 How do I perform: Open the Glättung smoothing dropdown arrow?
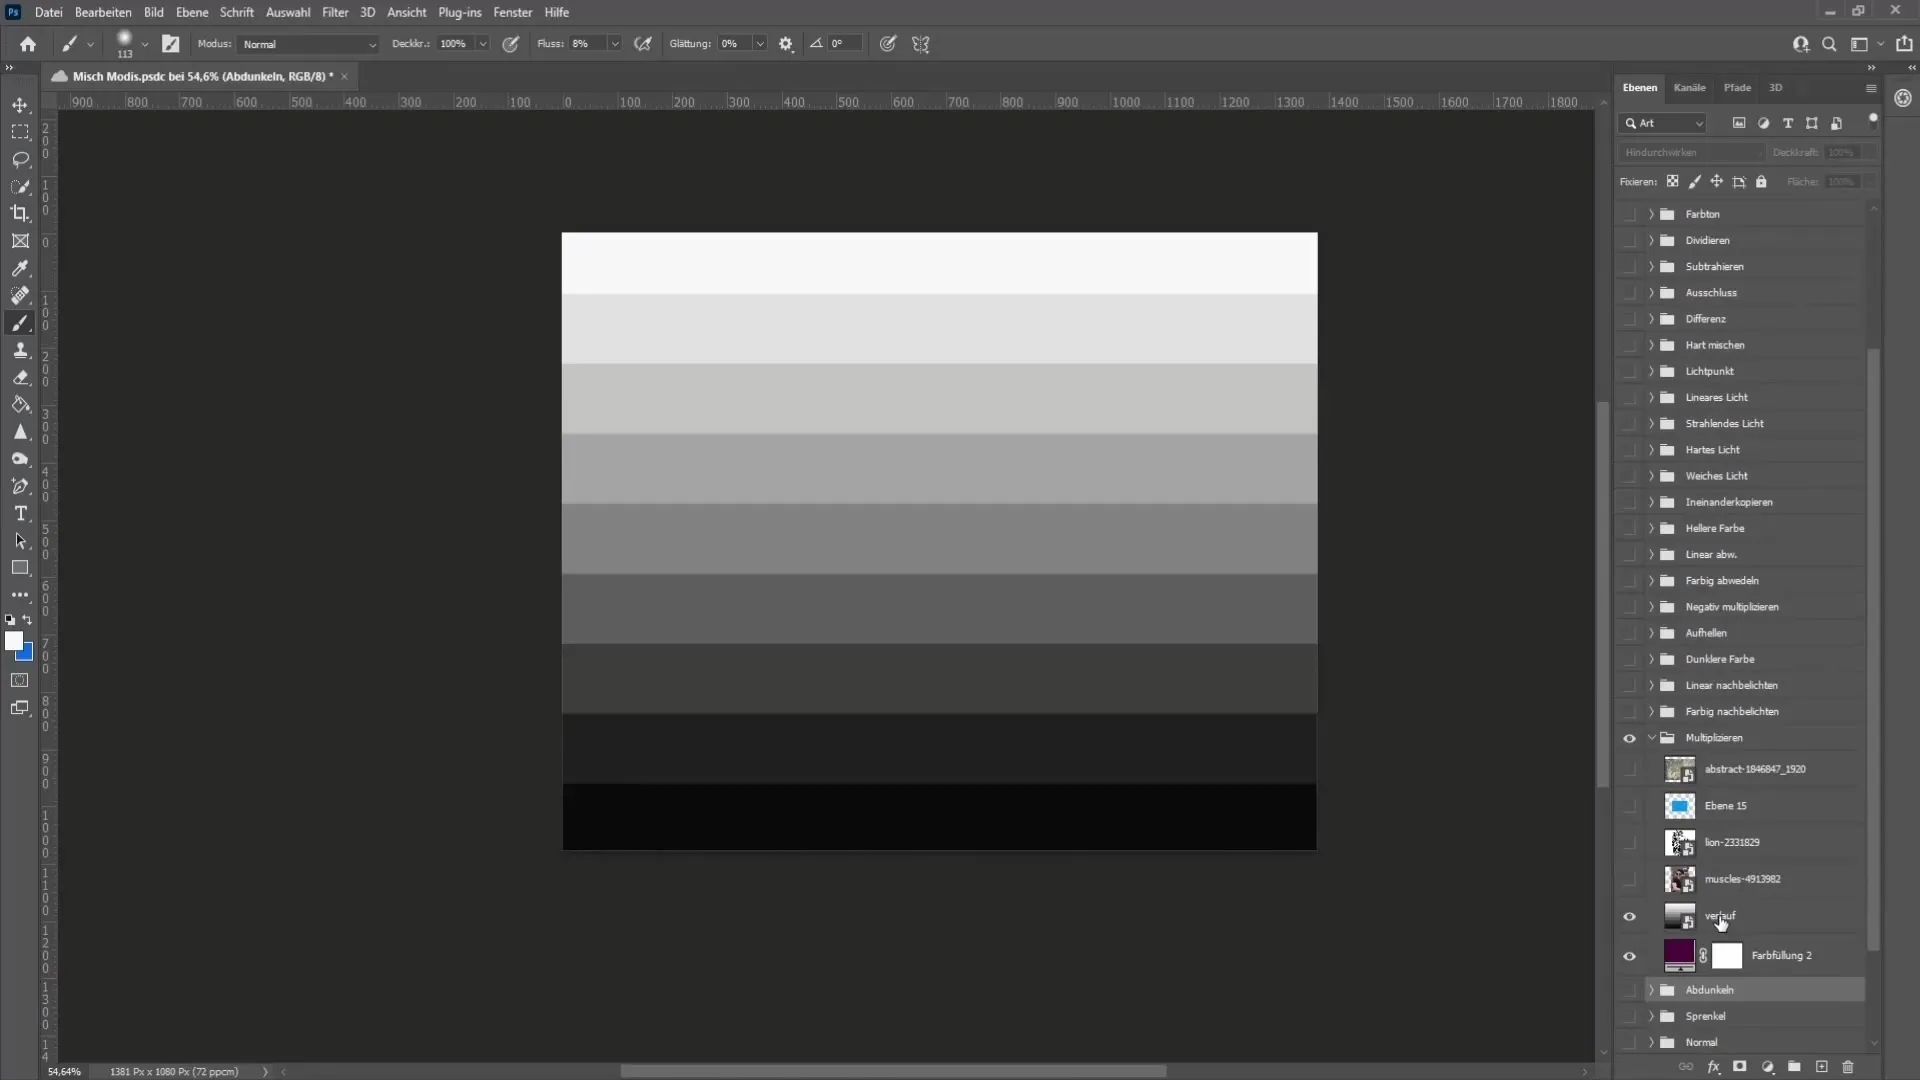(x=760, y=44)
